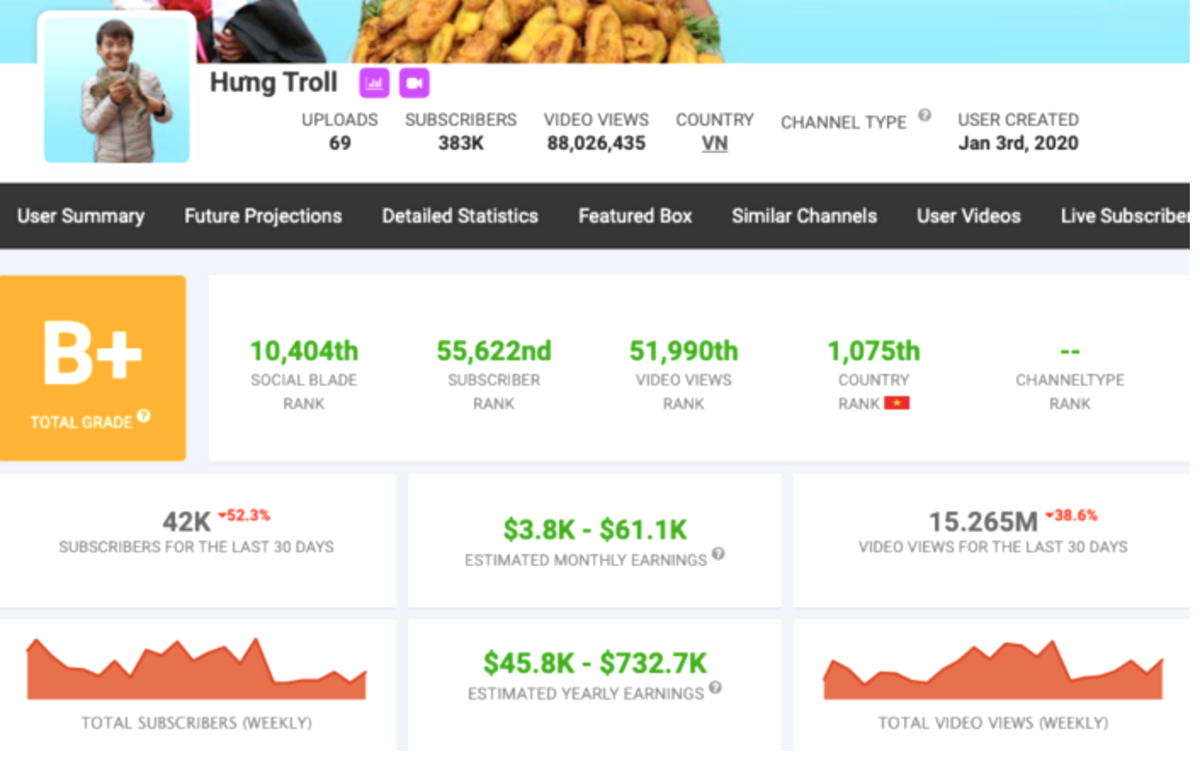Screen dimensions: 1200x758
Task: Click help icon next to Total Grade
Action: [144, 417]
